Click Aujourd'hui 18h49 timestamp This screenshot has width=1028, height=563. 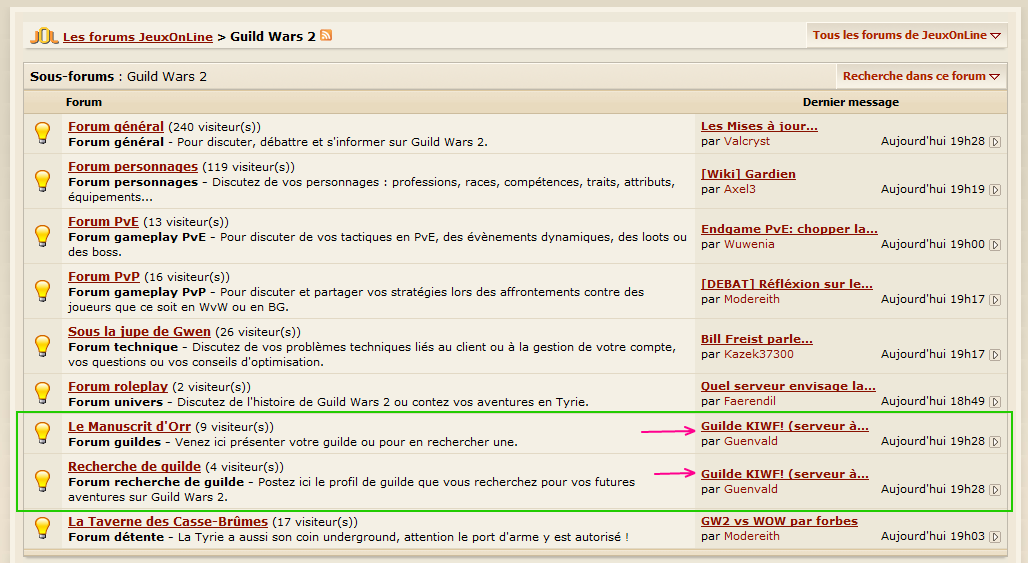pyautogui.click(x=933, y=401)
